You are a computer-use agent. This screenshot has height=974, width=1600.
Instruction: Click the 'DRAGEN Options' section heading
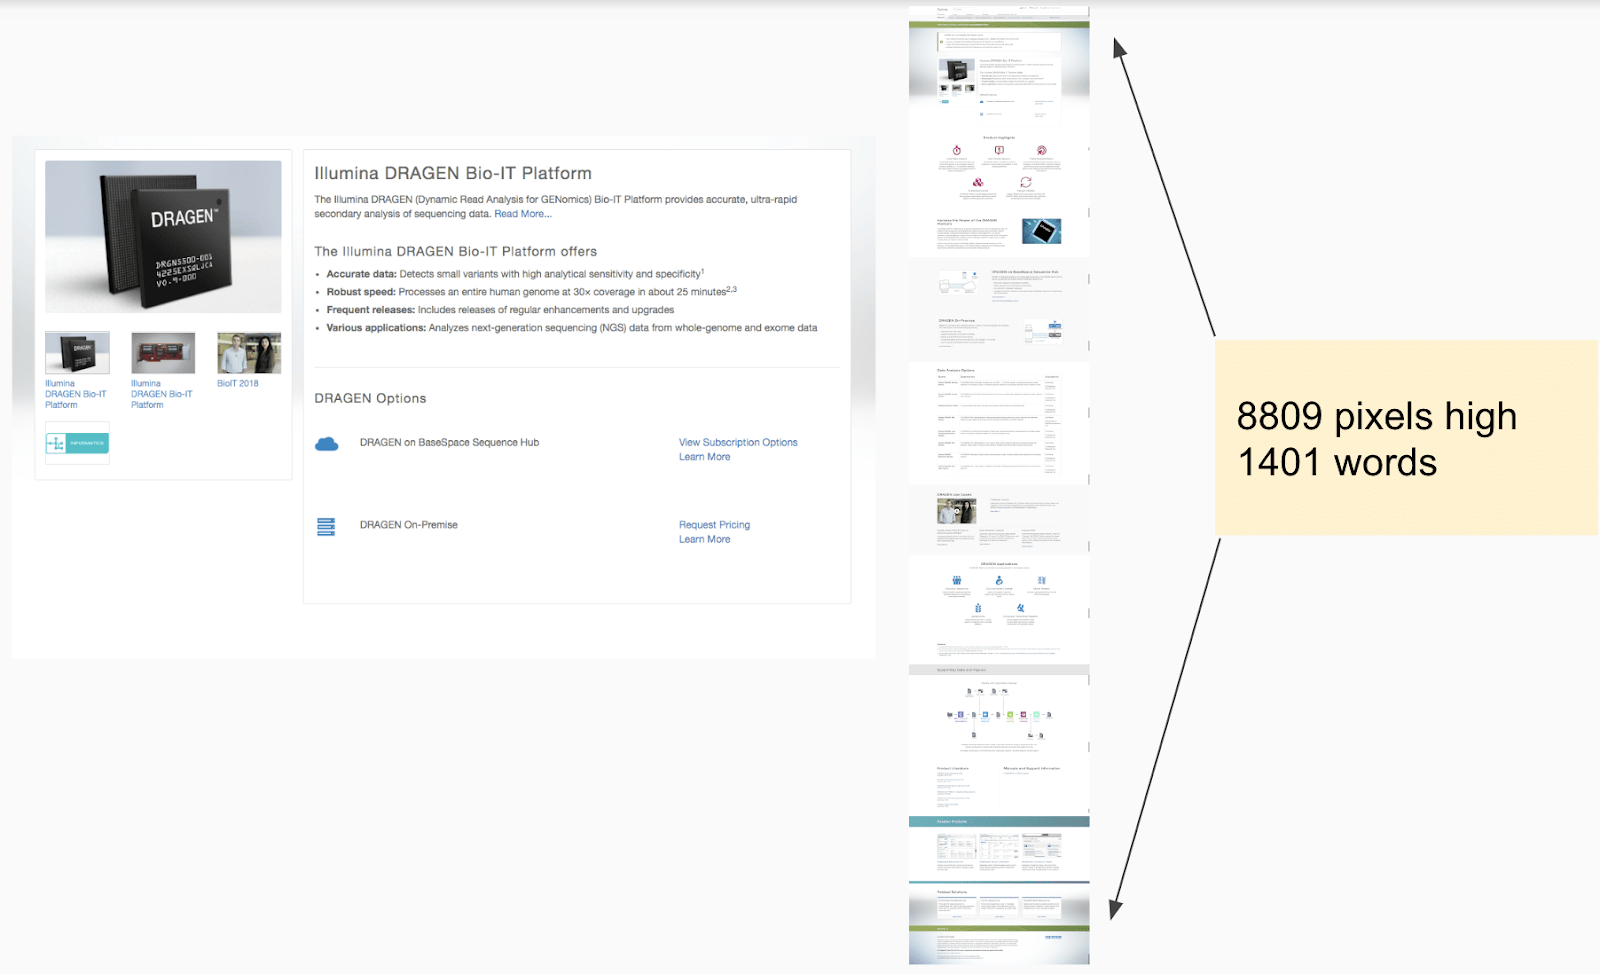coord(370,398)
